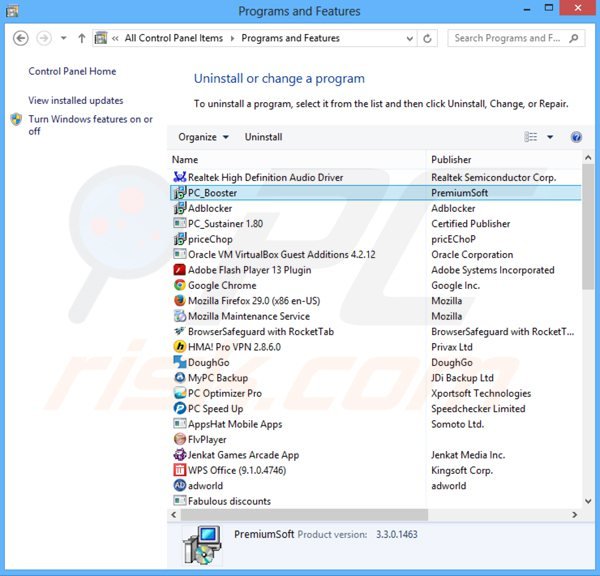Select the 'Realtek High Definition Audio Driver' name
The image size is (600, 576).
coord(266,177)
